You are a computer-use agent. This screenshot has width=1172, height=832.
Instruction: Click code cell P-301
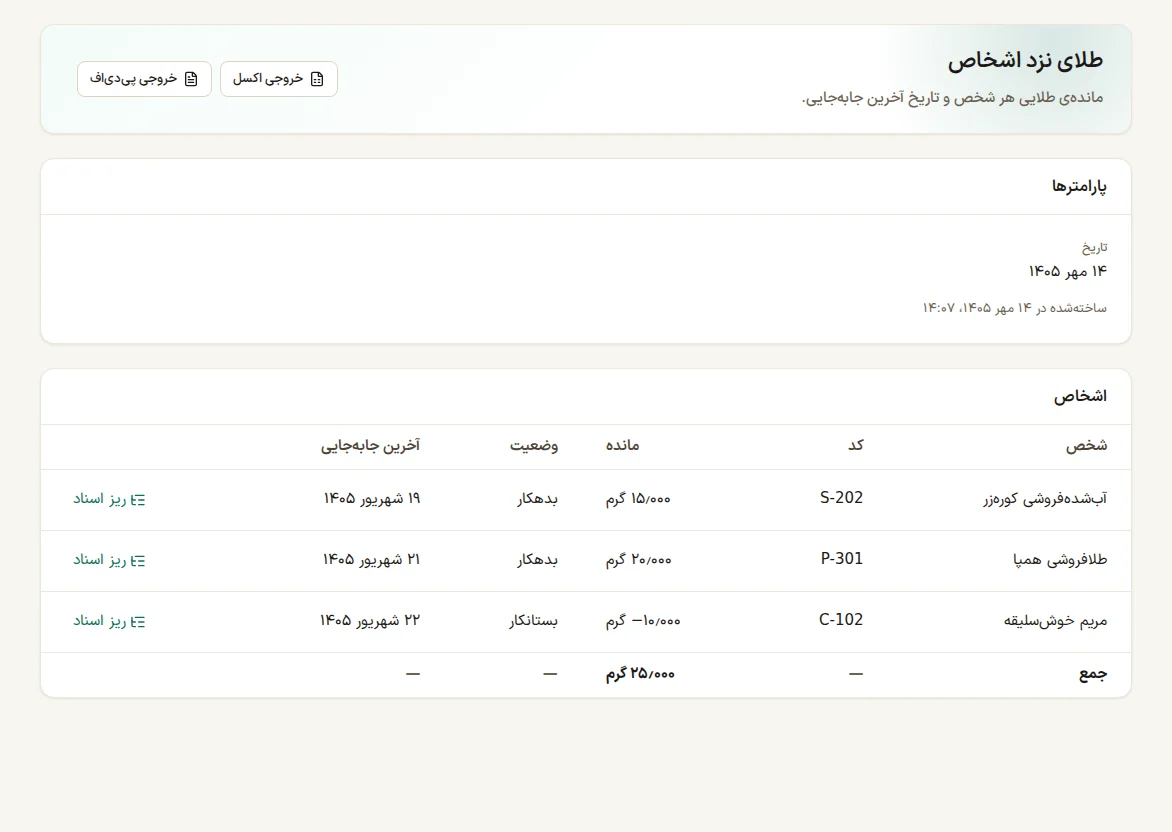click(842, 559)
